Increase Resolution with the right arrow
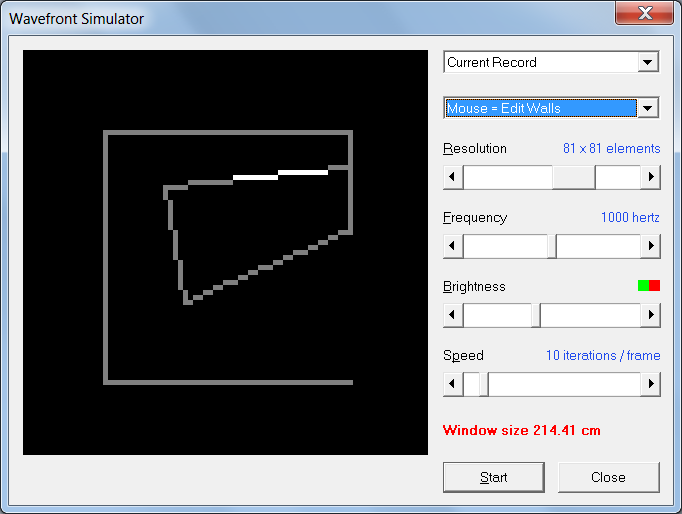The width and height of the screenshot is (682, 514). [x=651, y=177]
